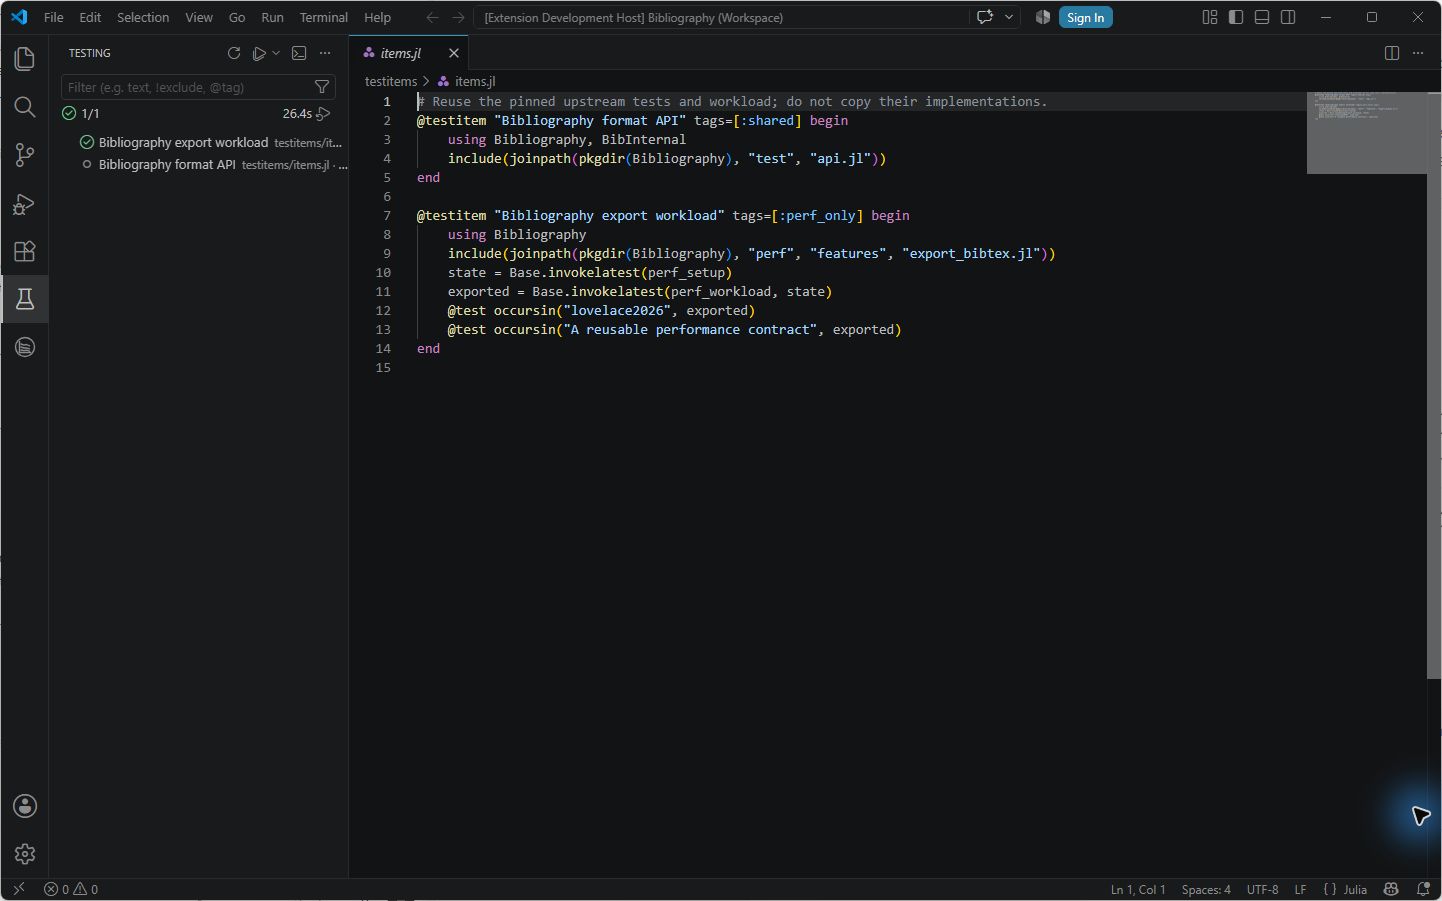Open the File menu
This screenshot has height=901, width=1442.
[x=54, y=17]
